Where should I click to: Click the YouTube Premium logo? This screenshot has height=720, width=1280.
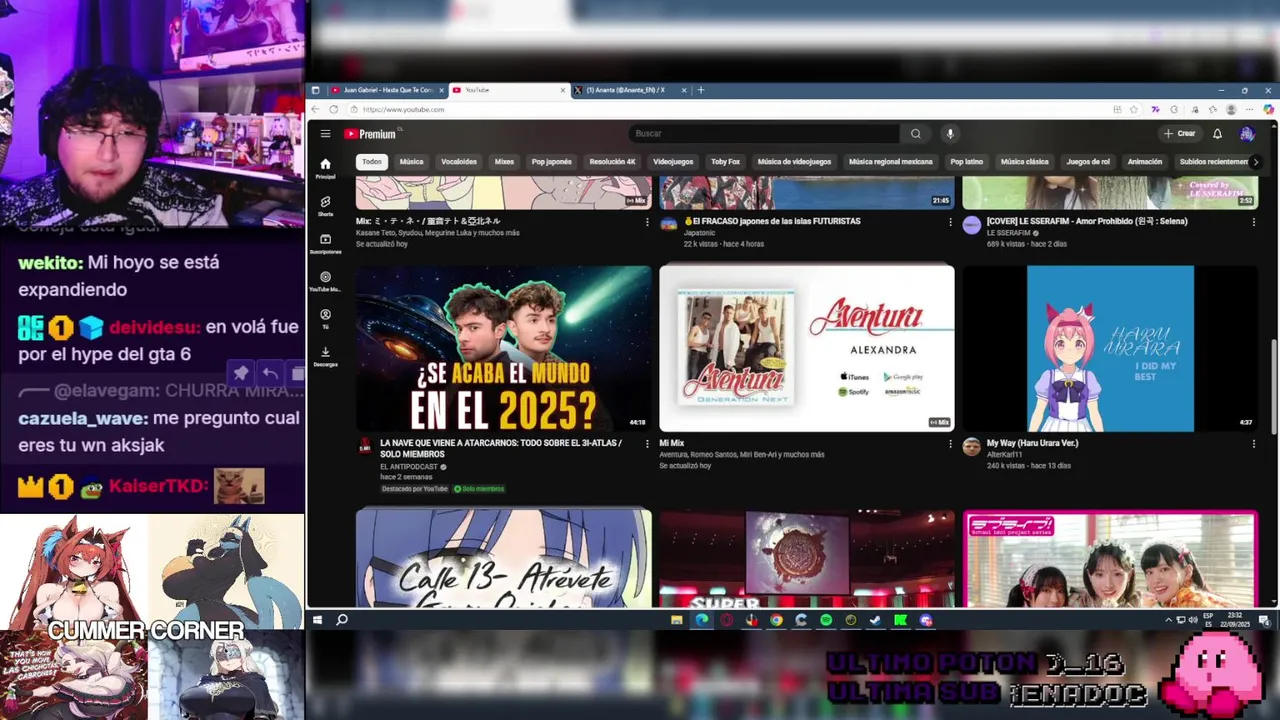(x=371, y=134)
